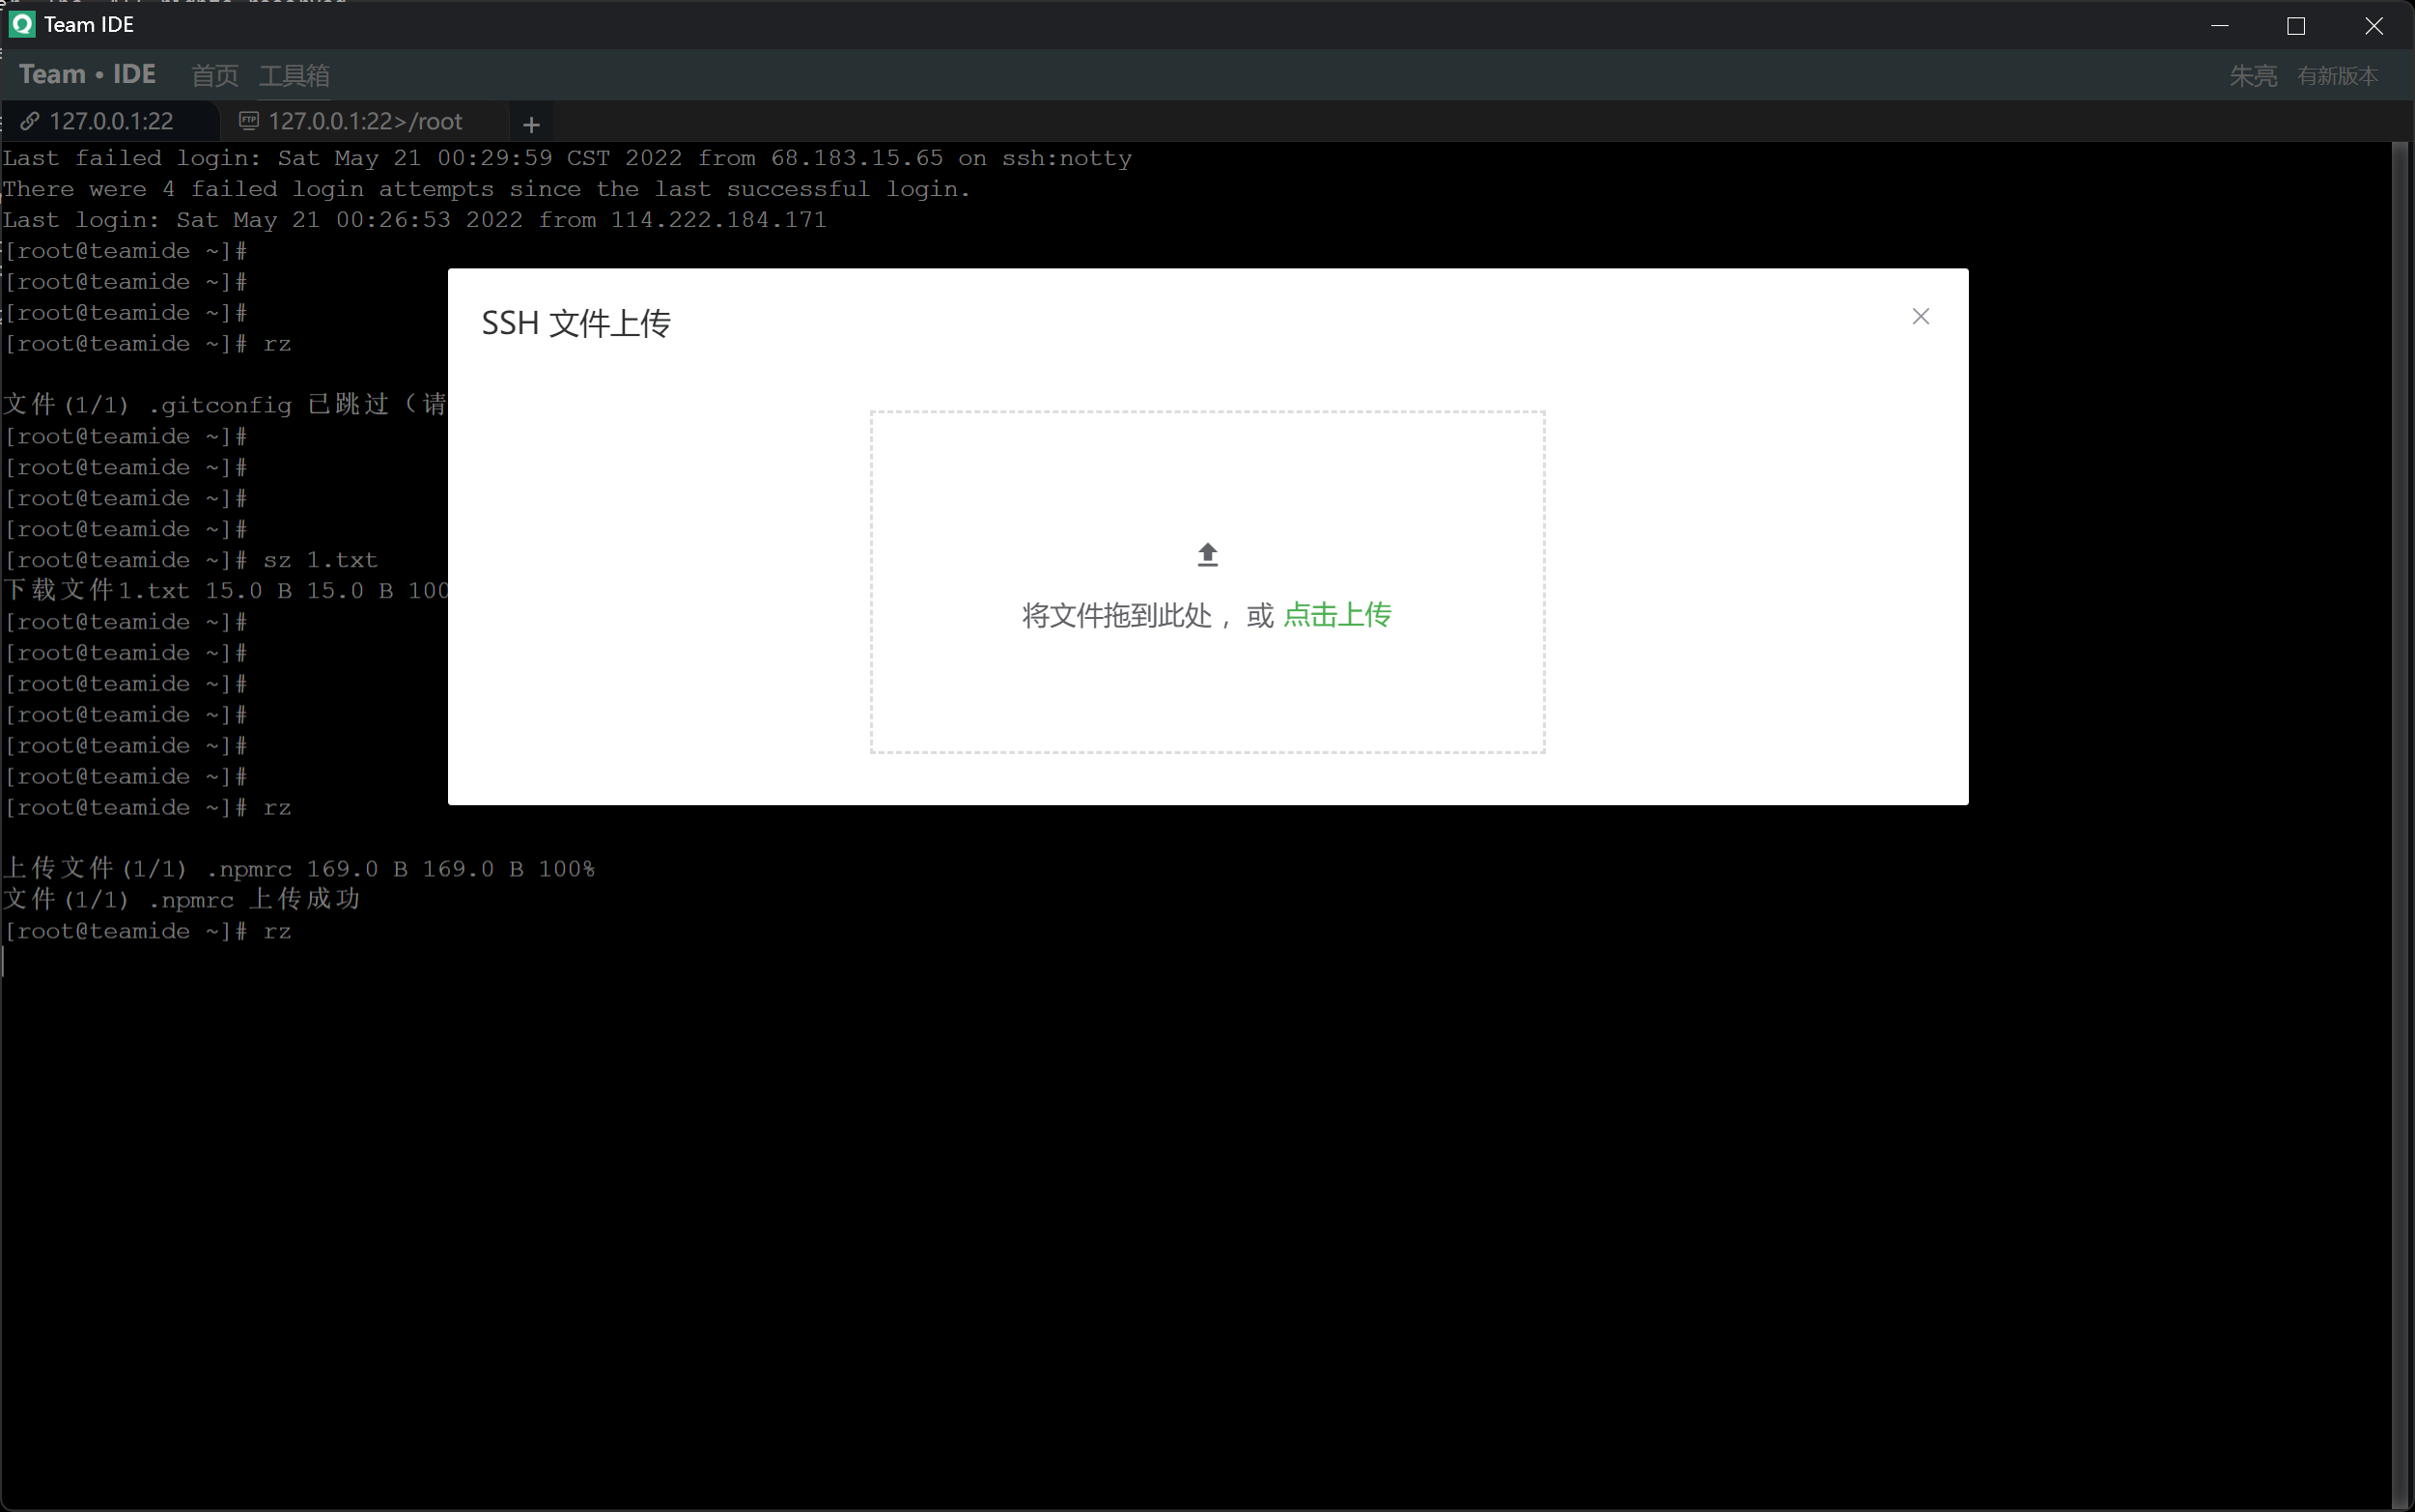The height and width of the screenshot is (1512, 2415).
Task: Click the upload arrow icon in the drop zone
Action: point(1205,554)
